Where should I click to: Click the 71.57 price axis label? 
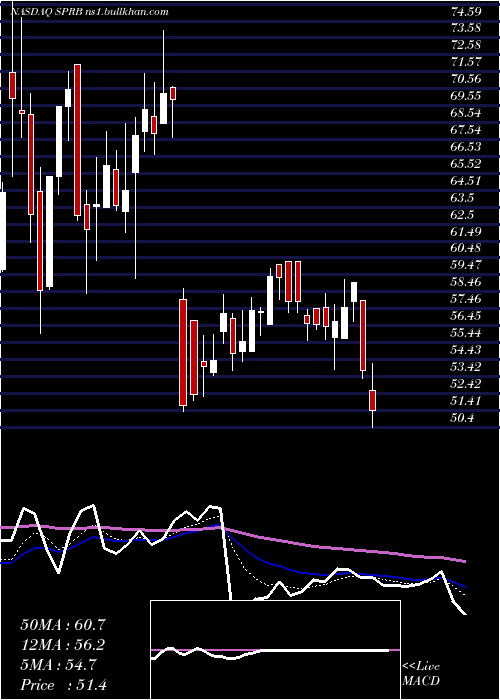coord(466,62)
